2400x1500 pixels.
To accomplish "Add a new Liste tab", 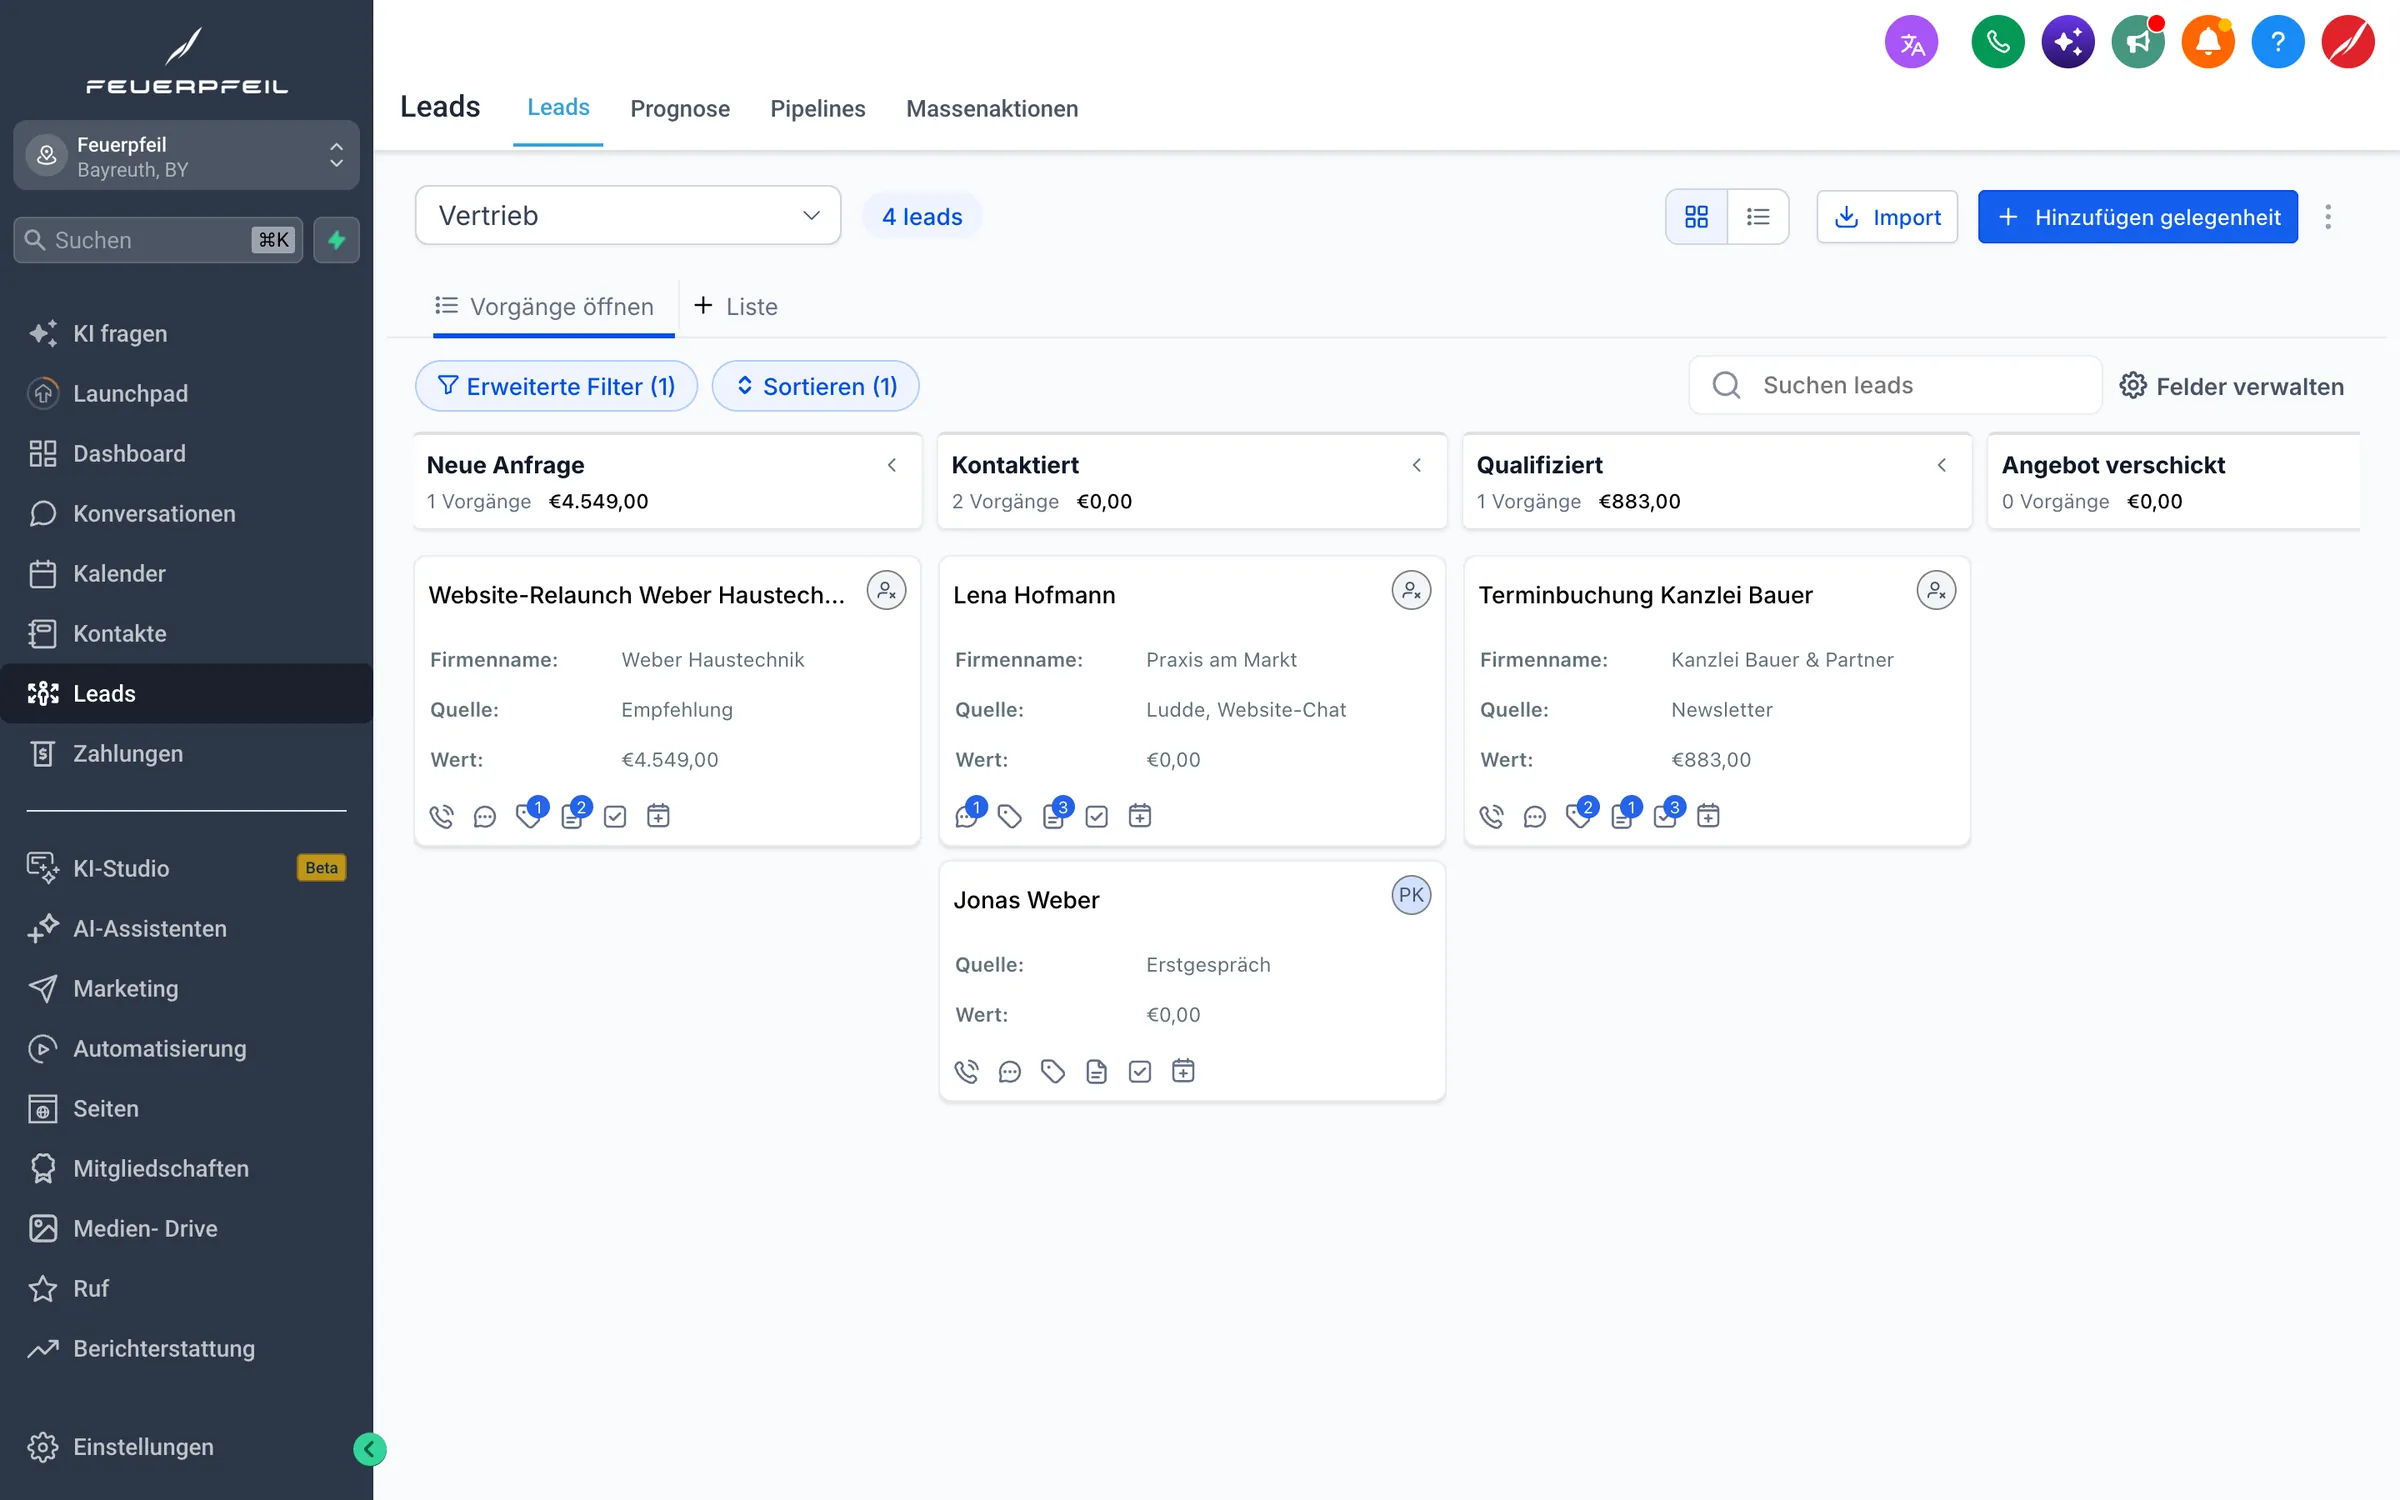I will [735, 306].
